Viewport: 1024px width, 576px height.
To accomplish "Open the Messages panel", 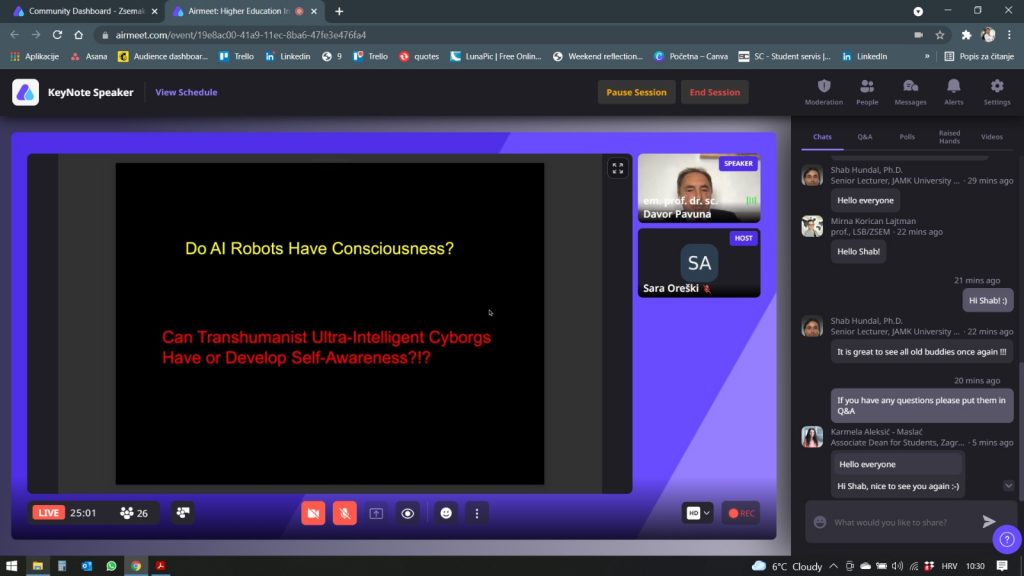I will (910, 92).
